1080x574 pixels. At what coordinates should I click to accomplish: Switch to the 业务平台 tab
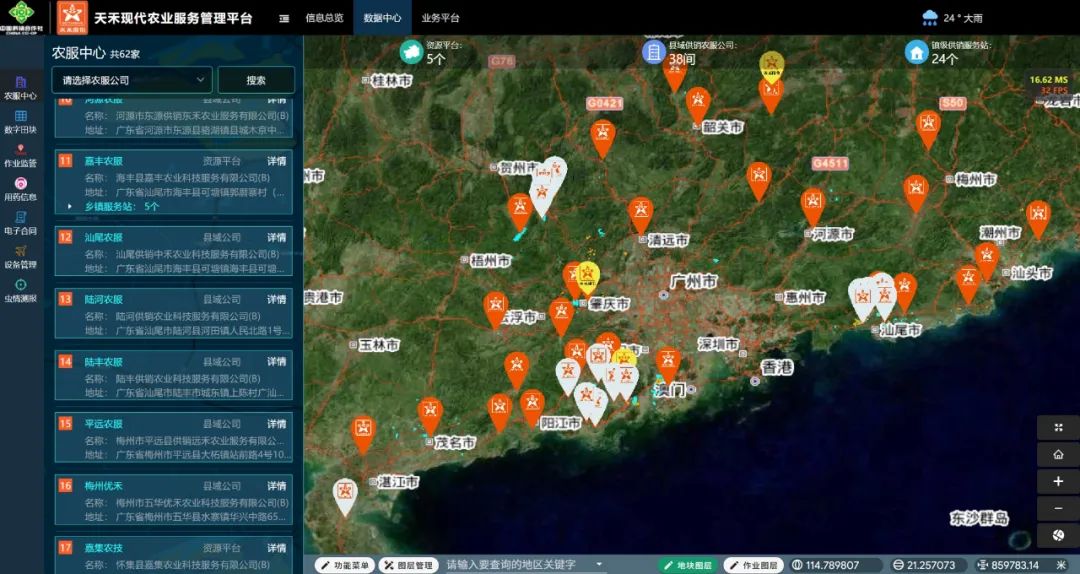pos(440,18)
